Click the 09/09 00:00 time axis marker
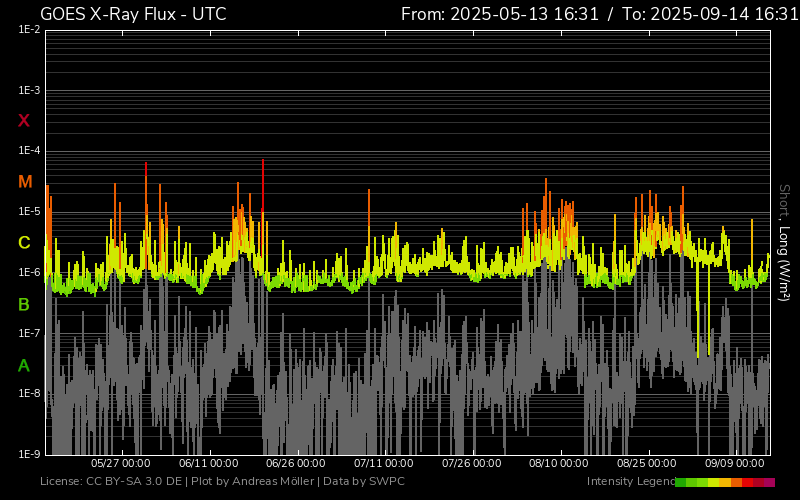 [x=735, y=464]
